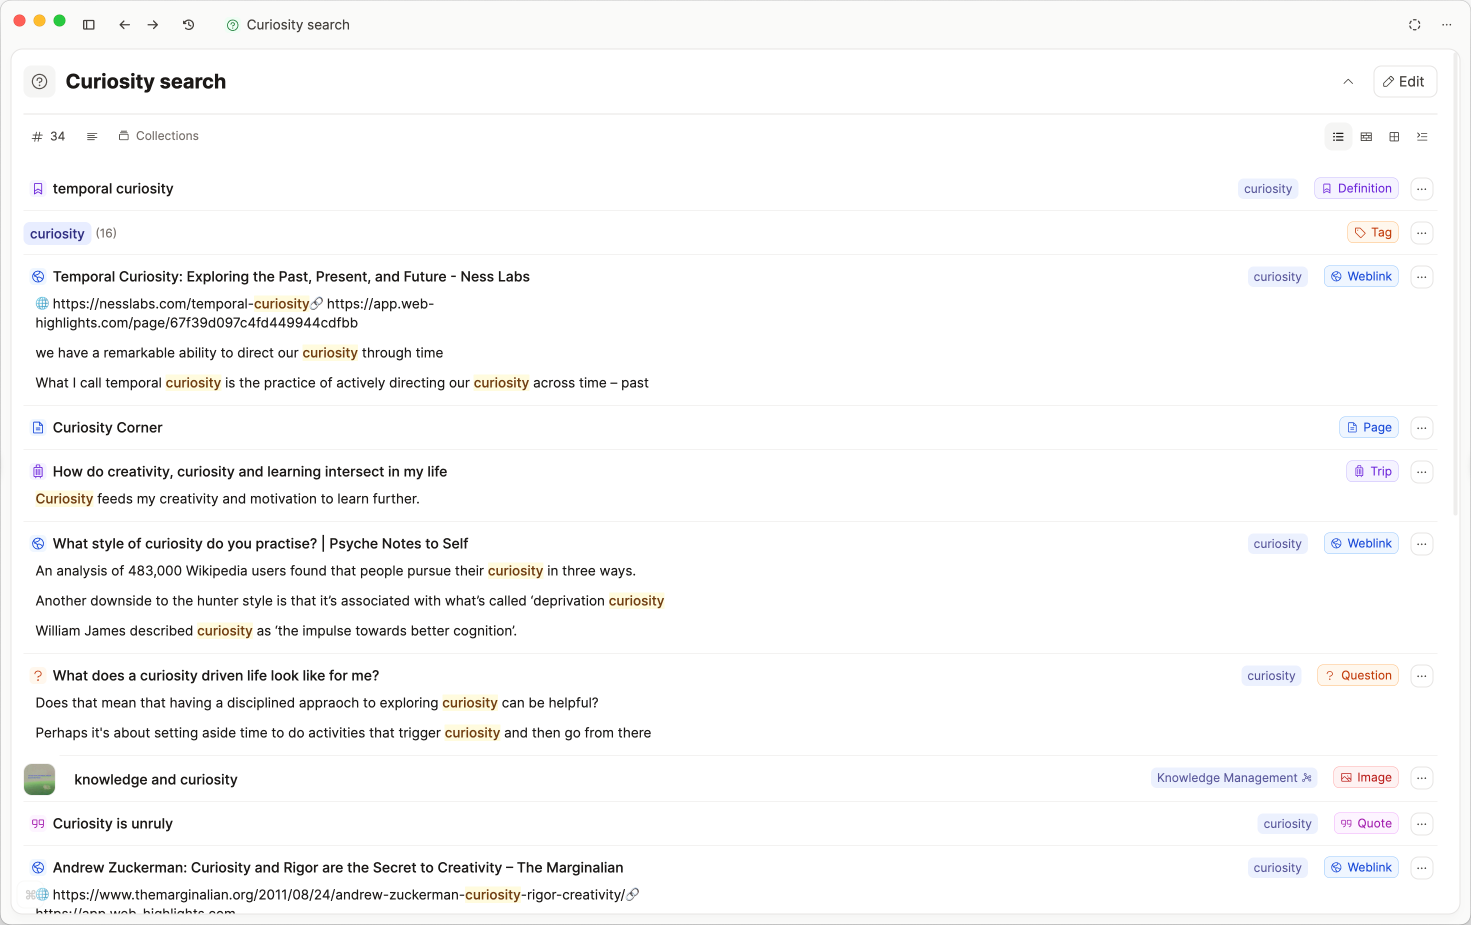Open the ellipsis menu for temporal curiosity
1471x925 pixels.
1421,188
